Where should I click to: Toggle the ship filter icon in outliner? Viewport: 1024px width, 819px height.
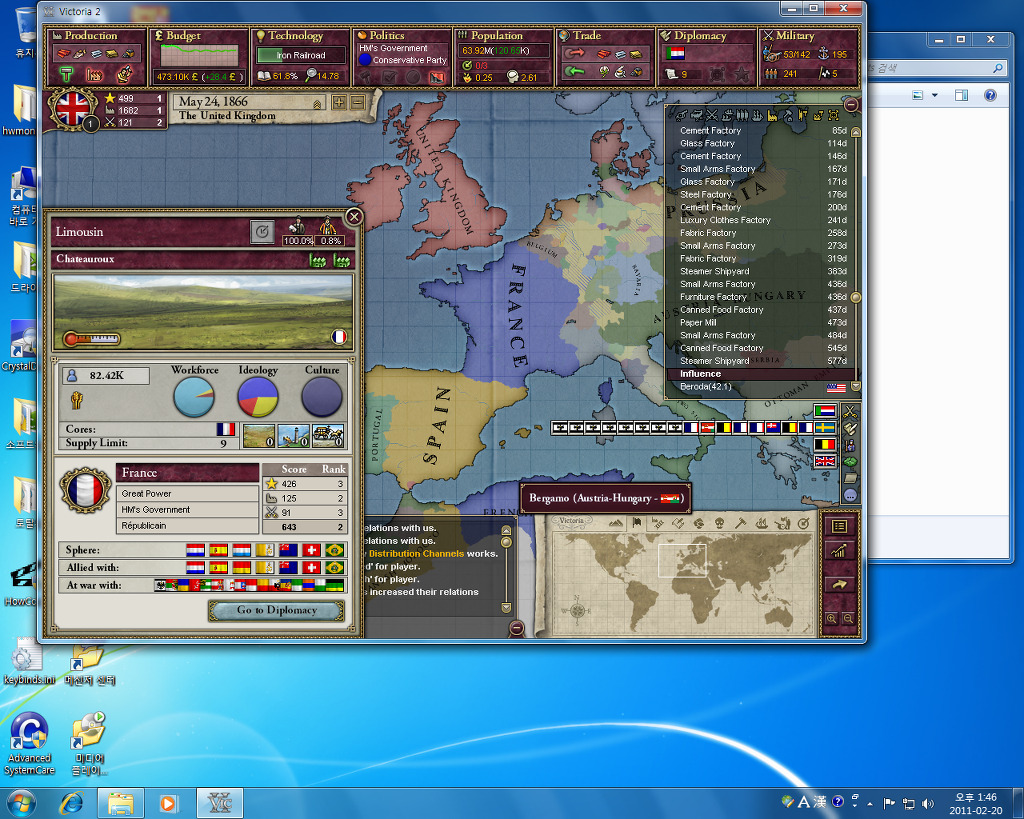click(x=758, y=116)
